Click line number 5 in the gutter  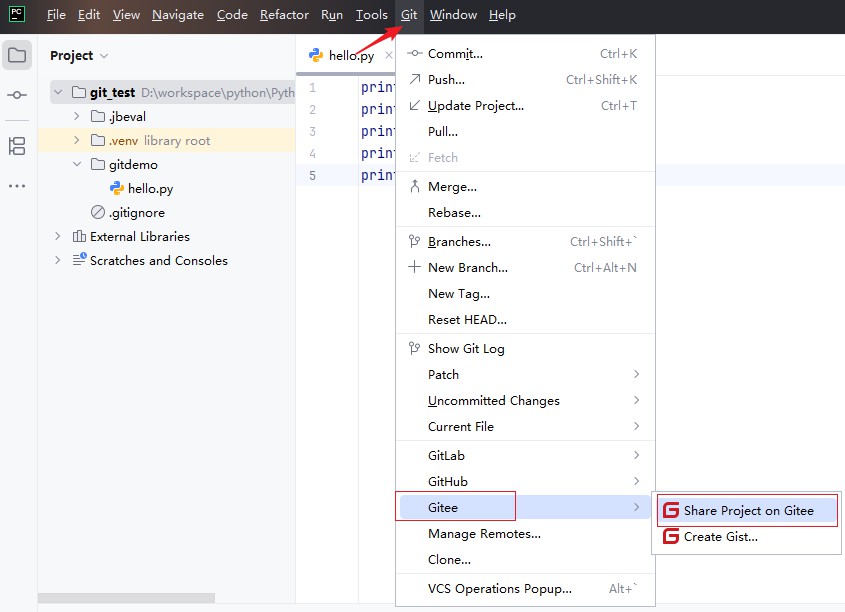[x=313, y=176]
